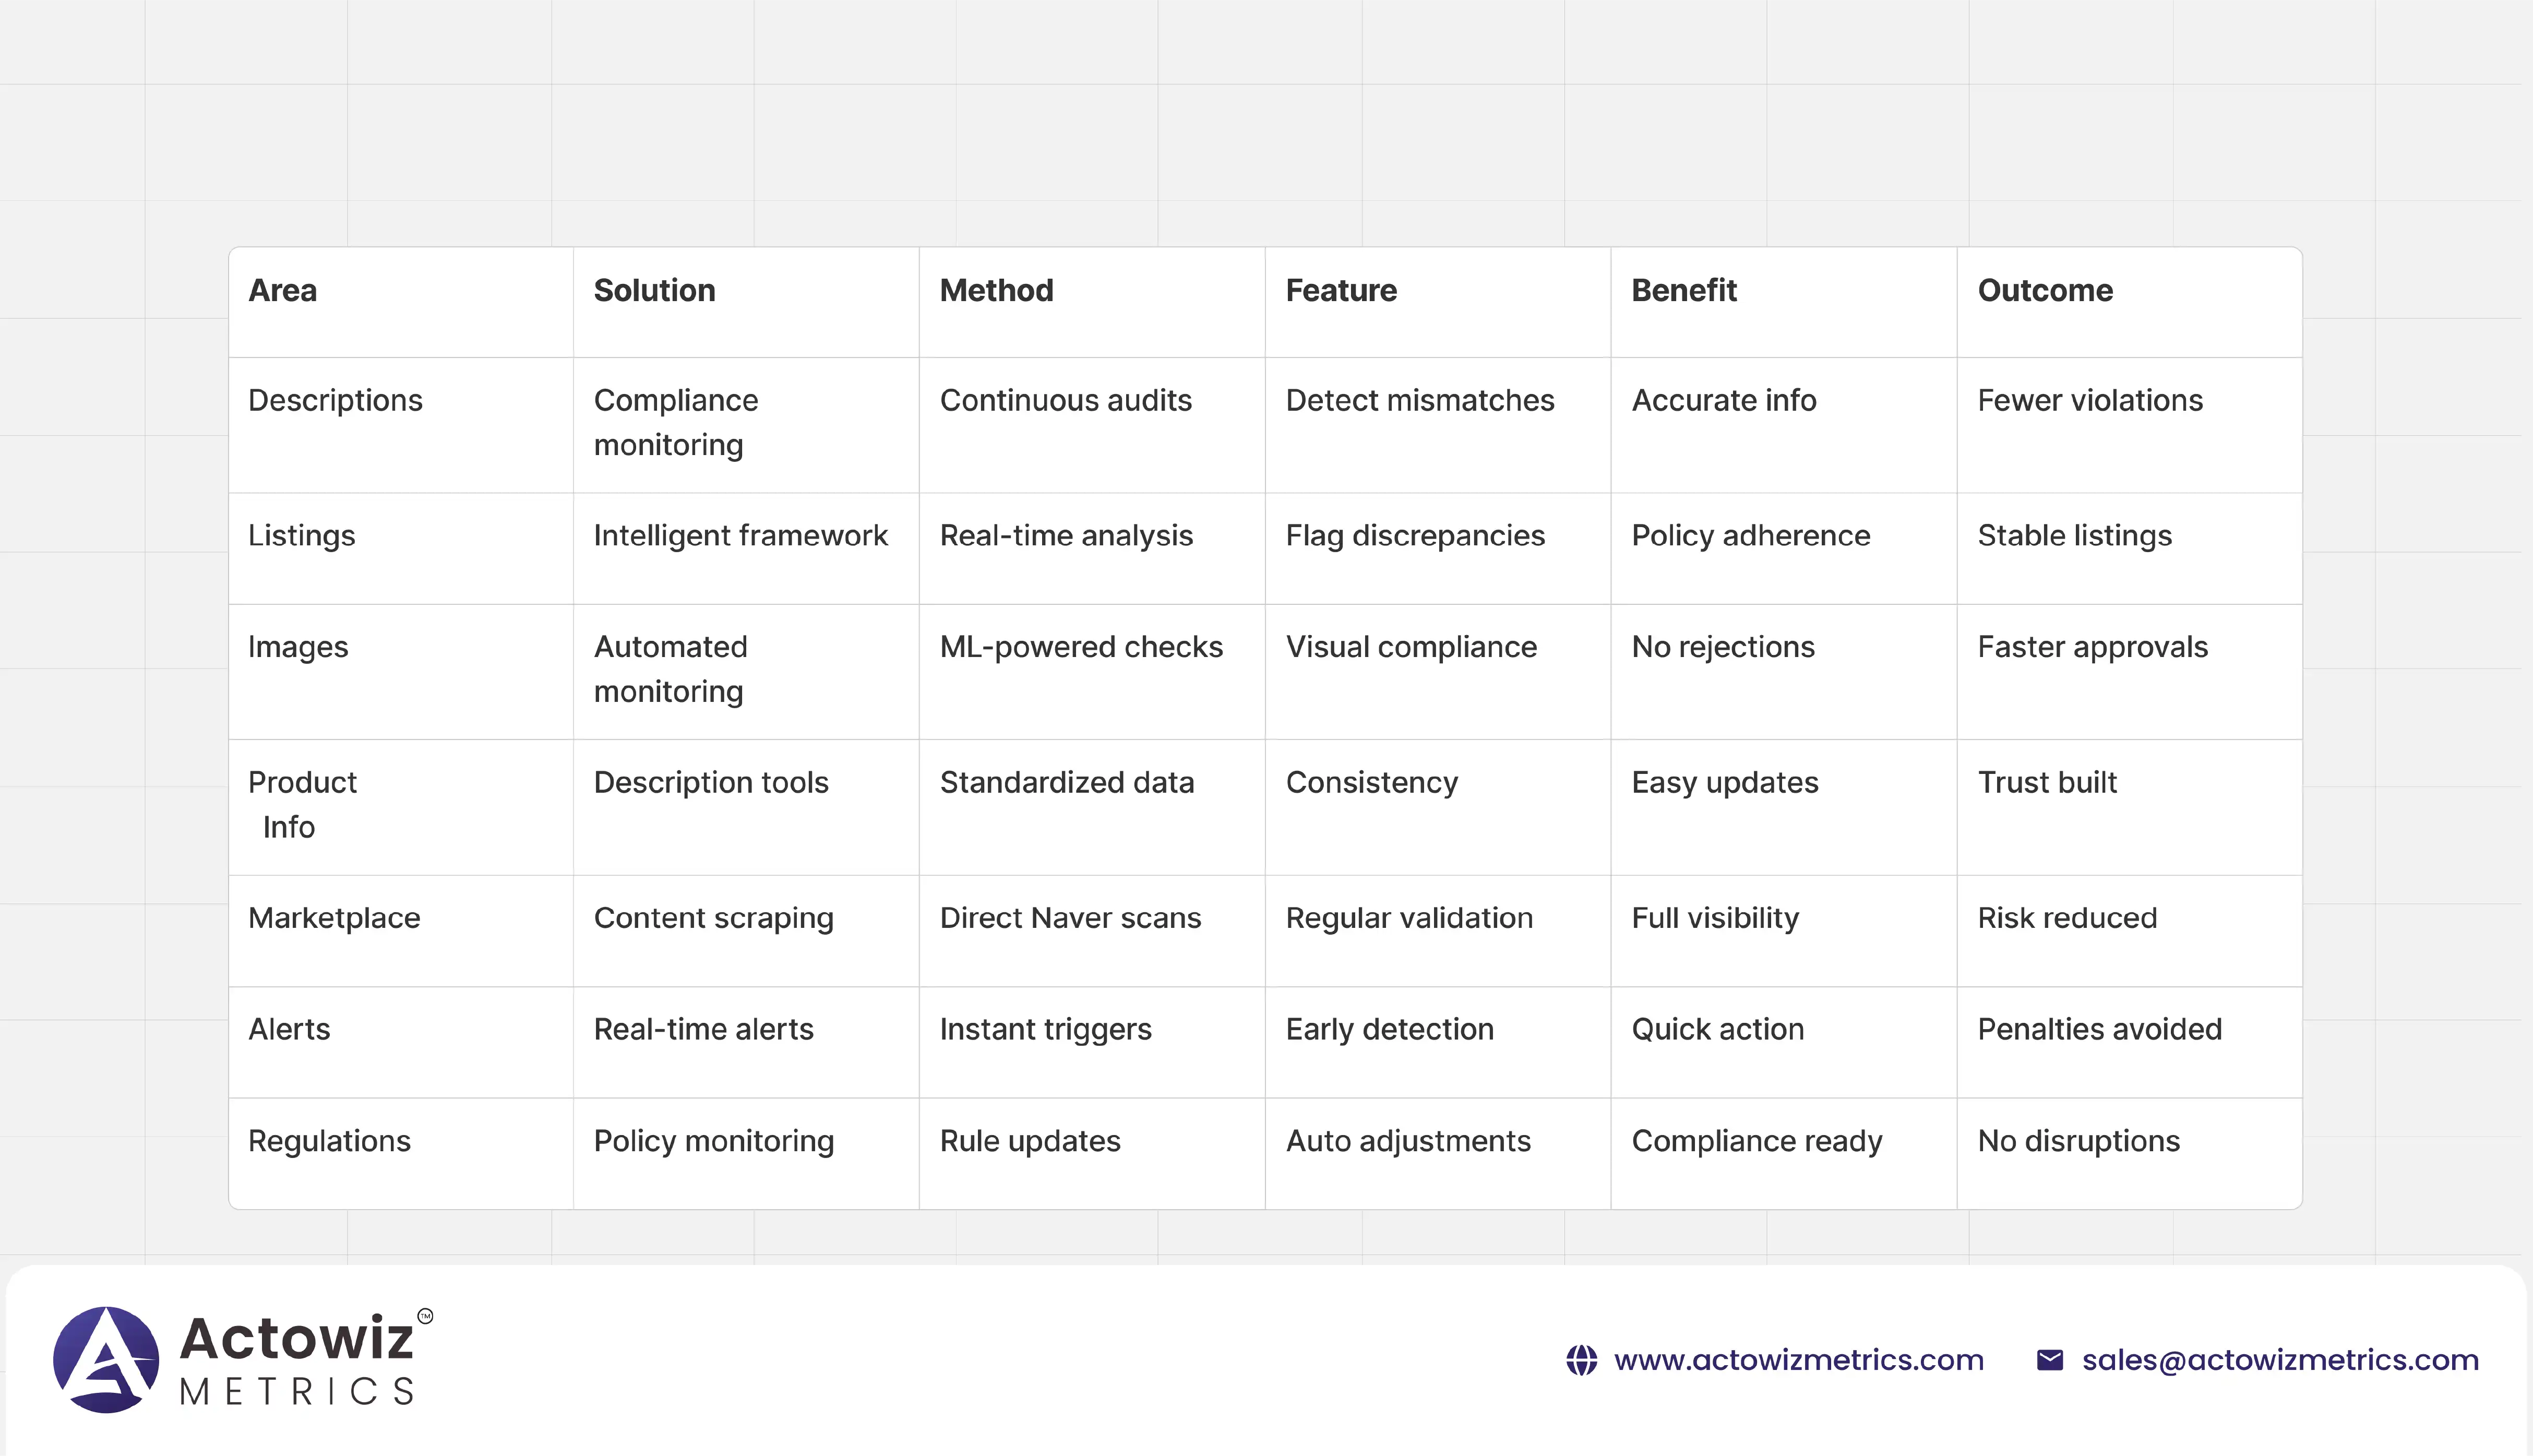Open the www.actowizmetrics.com link

[x=1798, y=1360]
